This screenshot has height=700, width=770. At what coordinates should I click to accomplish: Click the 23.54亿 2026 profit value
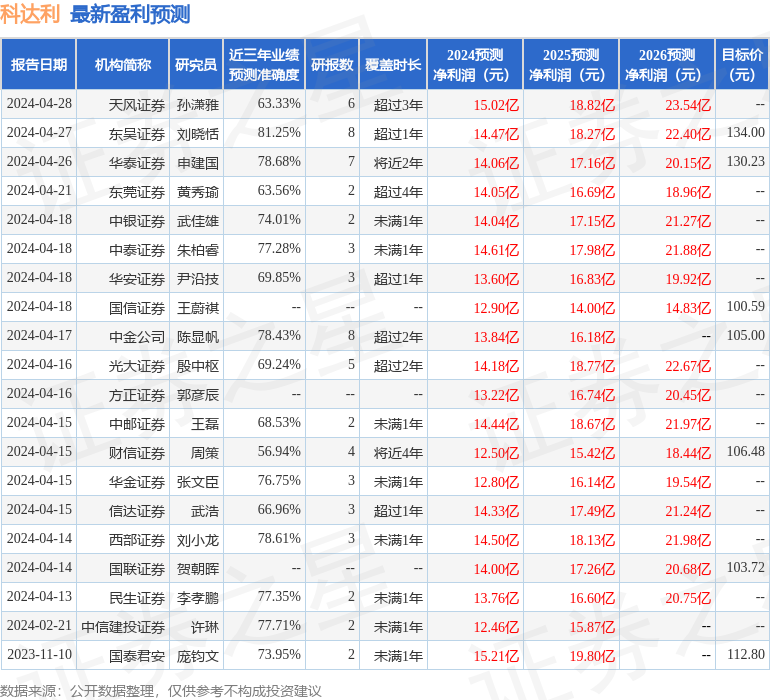click(688, 105)
